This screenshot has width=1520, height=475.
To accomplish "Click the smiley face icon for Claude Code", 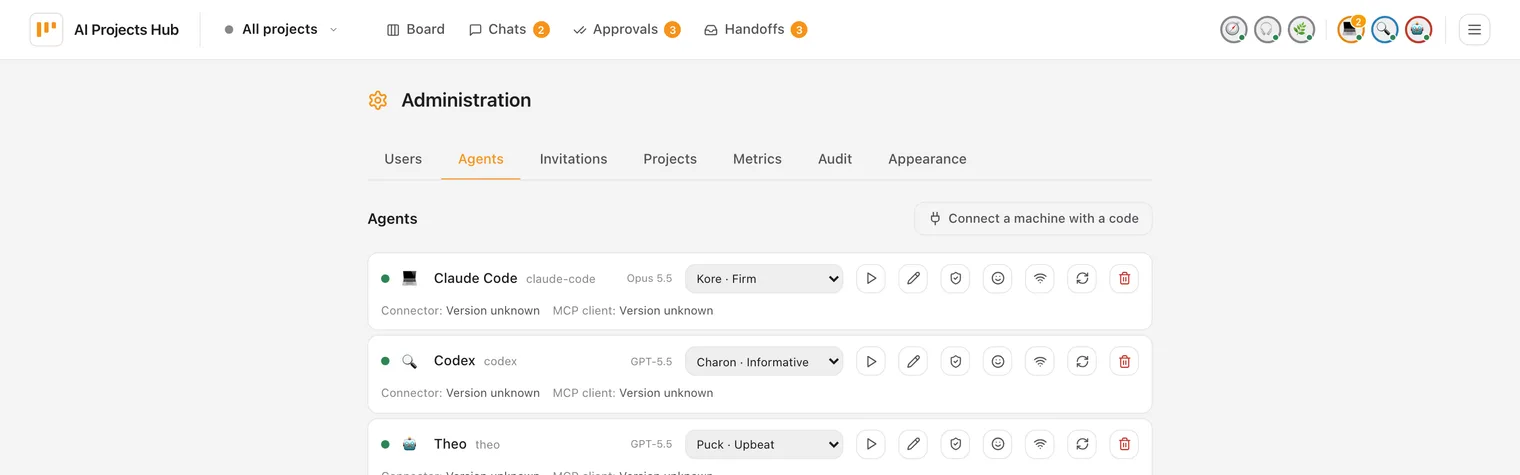I will (x=998, y=278).
